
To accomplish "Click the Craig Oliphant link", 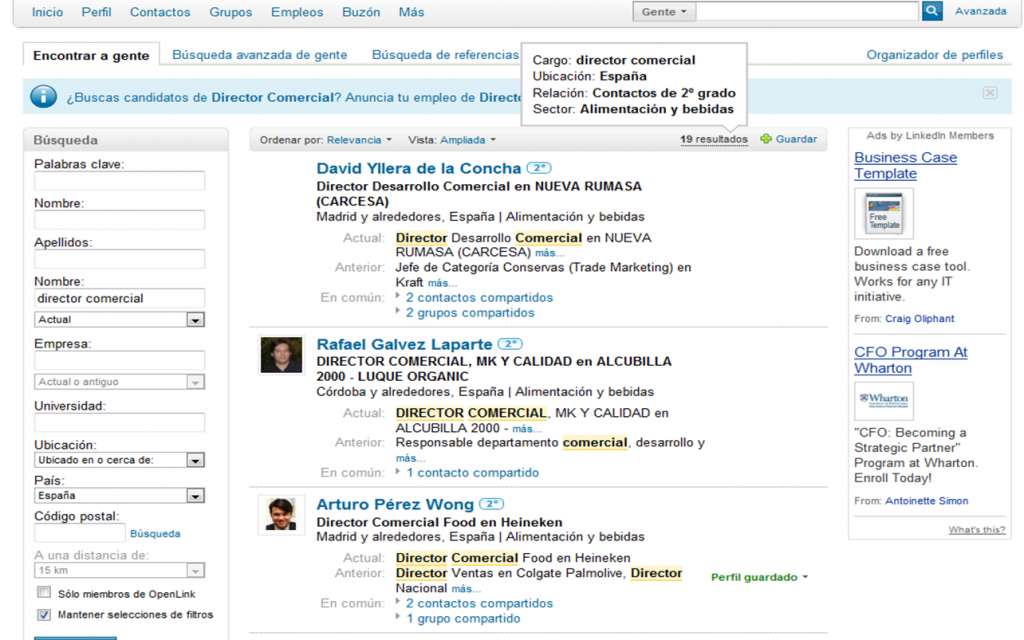I will 920,319.
